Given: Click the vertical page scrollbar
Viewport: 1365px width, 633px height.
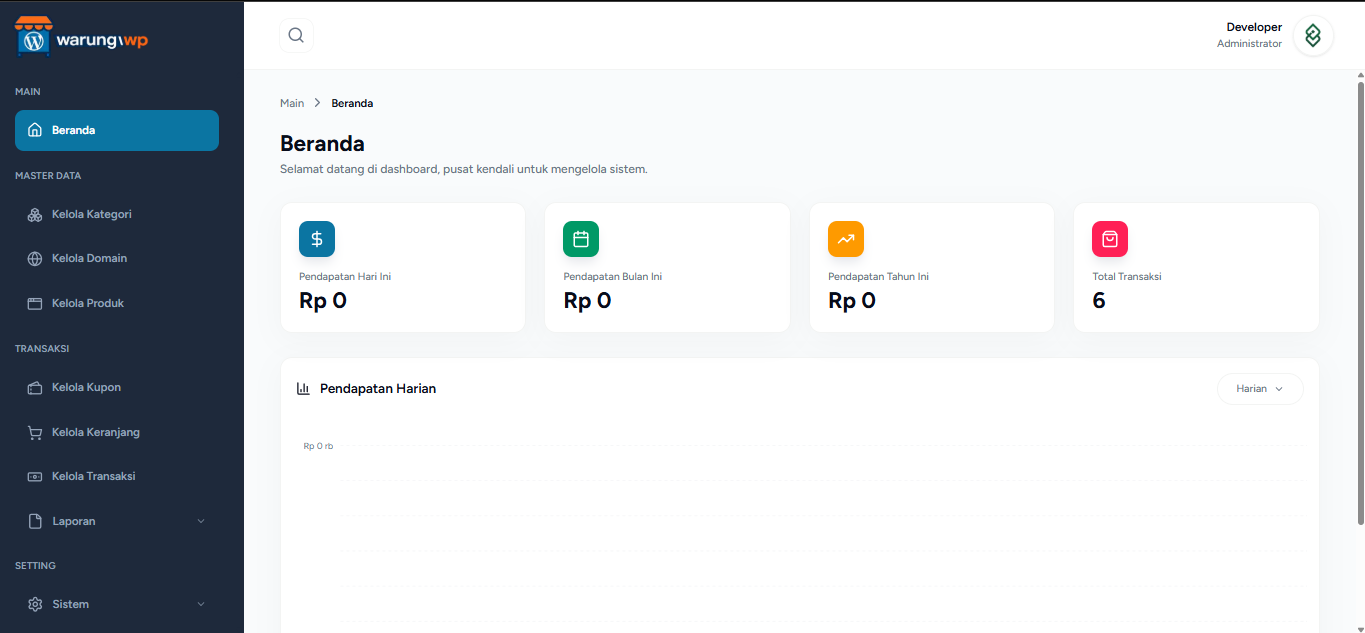Looking at the screenshot, I should click(x=1360, y=300).
